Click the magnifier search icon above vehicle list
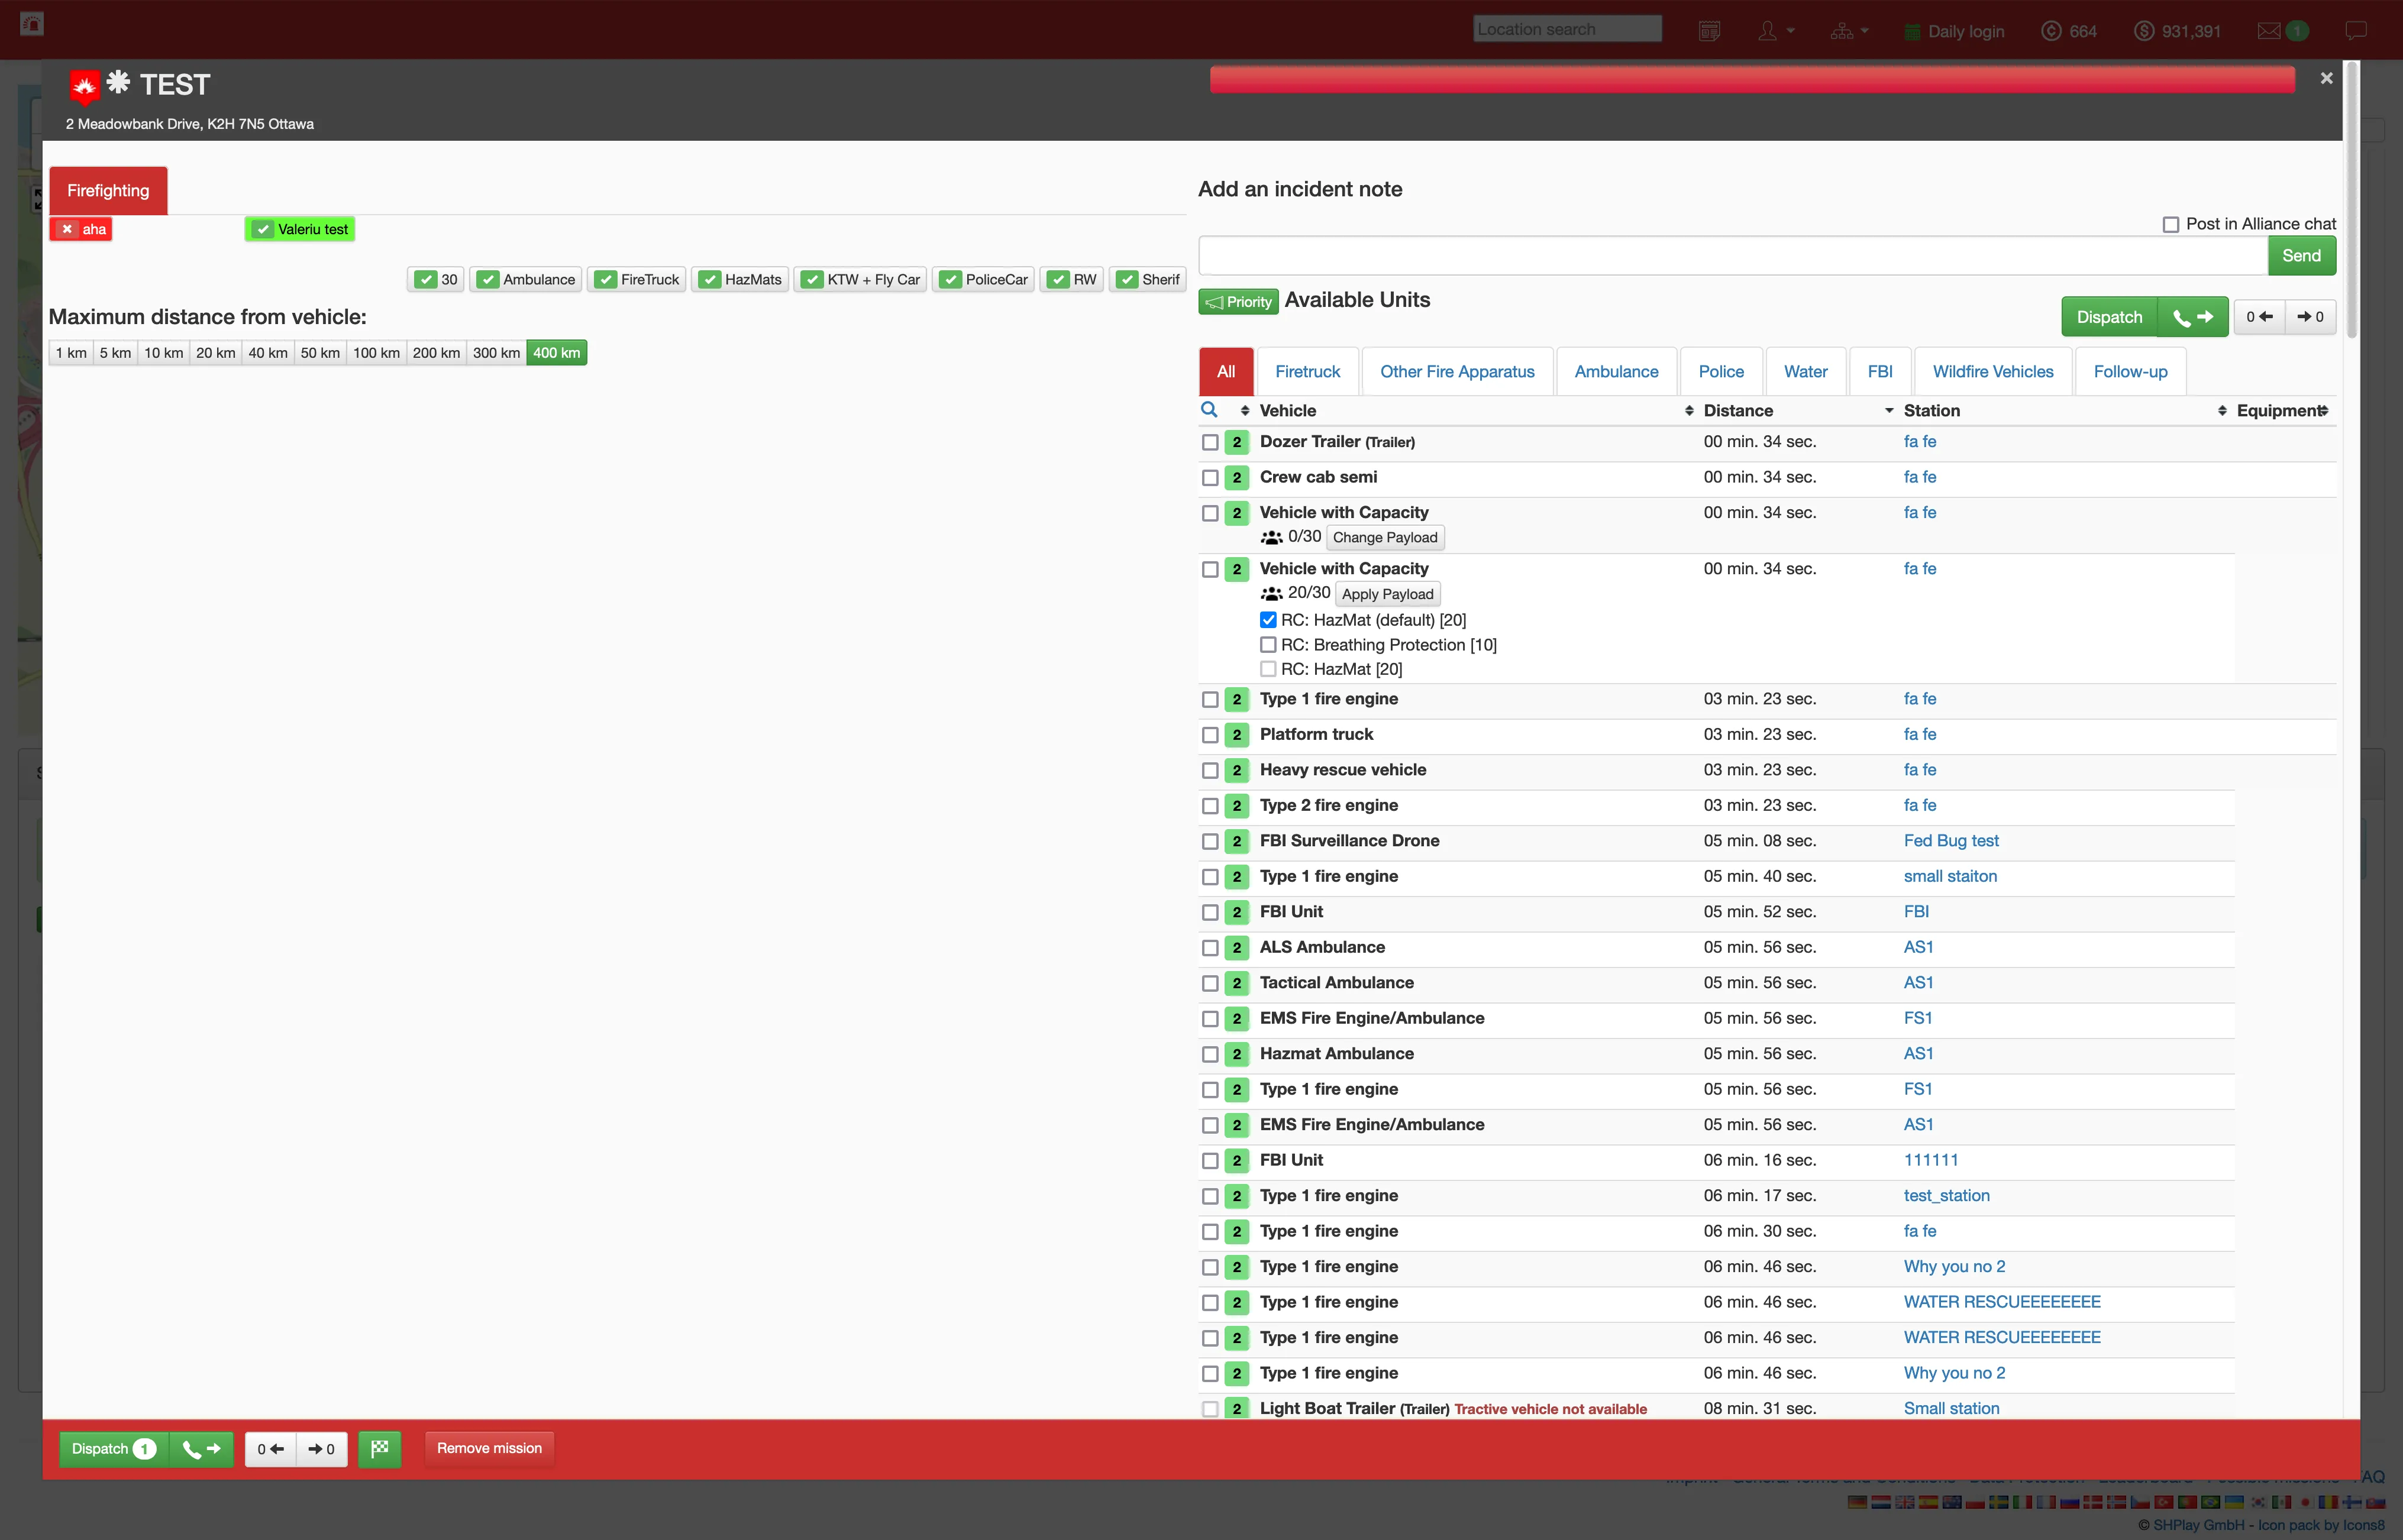 (x=1209, y=410)
